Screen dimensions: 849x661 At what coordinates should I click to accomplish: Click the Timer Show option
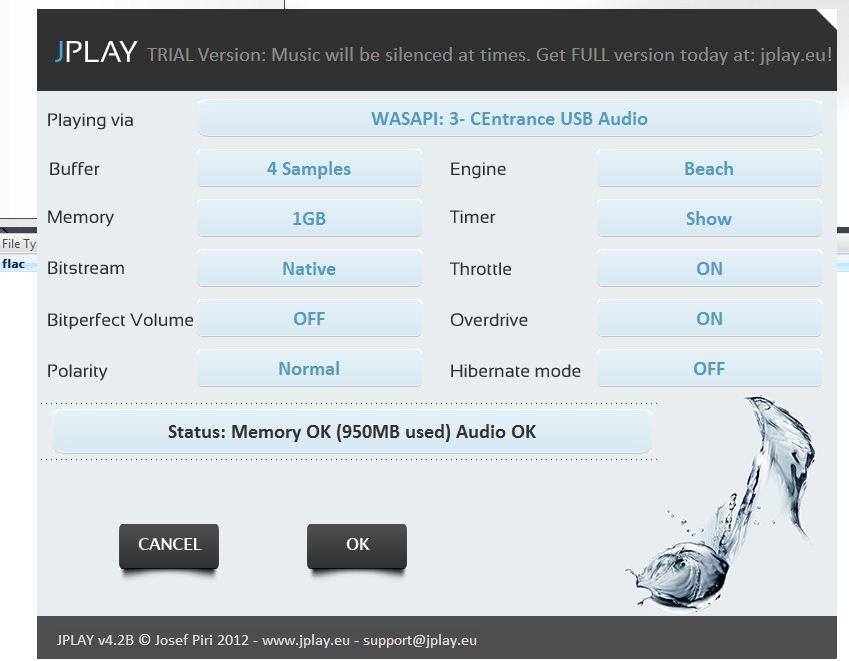(x=708, y=219)
